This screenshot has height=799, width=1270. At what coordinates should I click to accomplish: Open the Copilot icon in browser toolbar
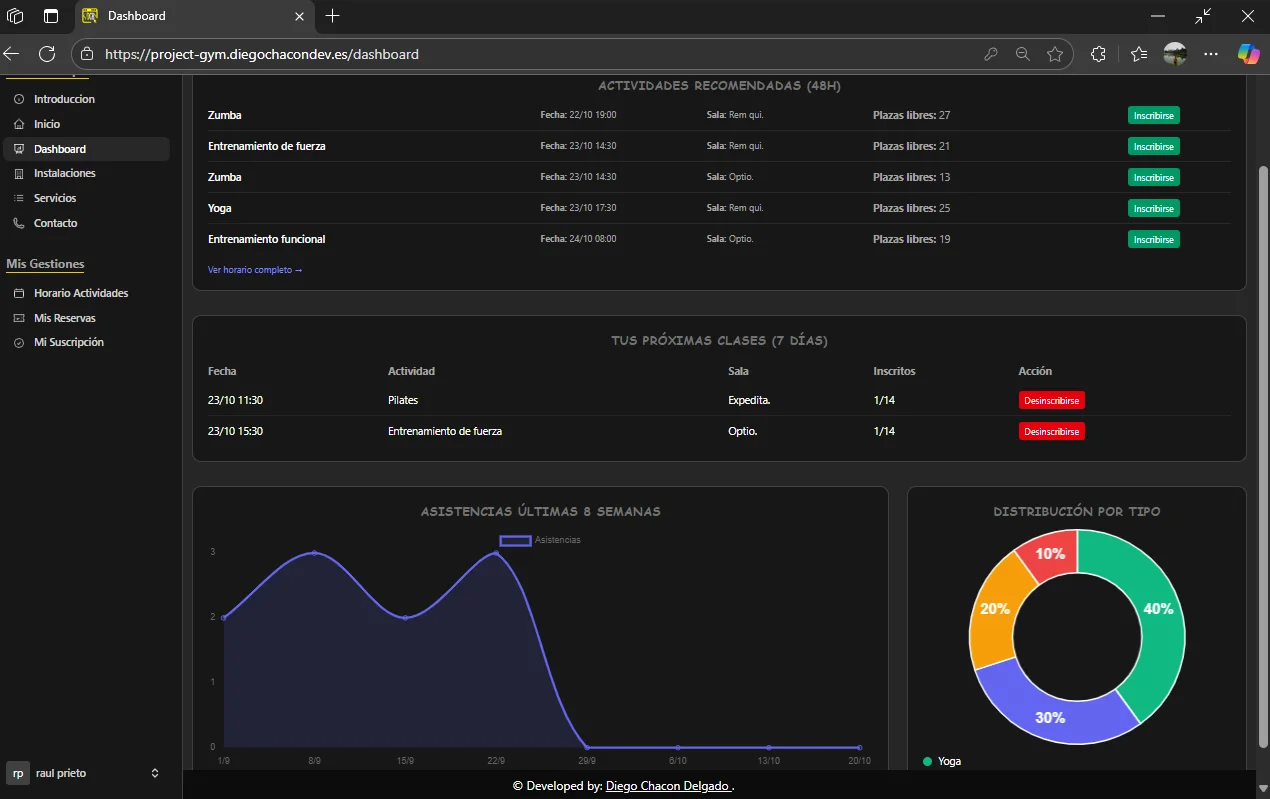coord(1248,54)
